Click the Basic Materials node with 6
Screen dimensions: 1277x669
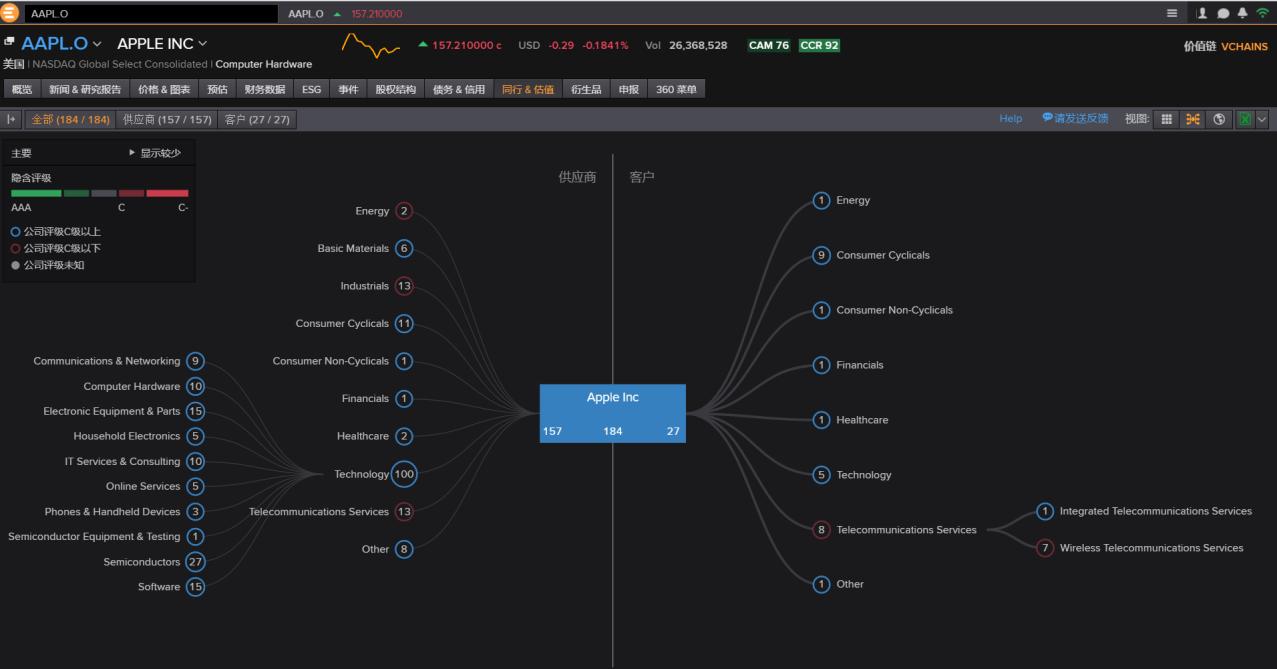[404, 248]
